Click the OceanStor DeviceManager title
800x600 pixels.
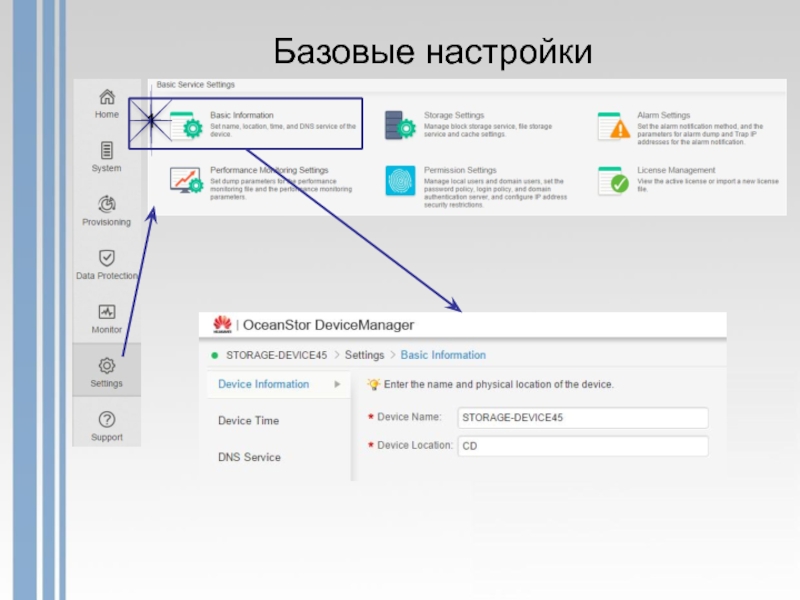click(x=329, y=325)
